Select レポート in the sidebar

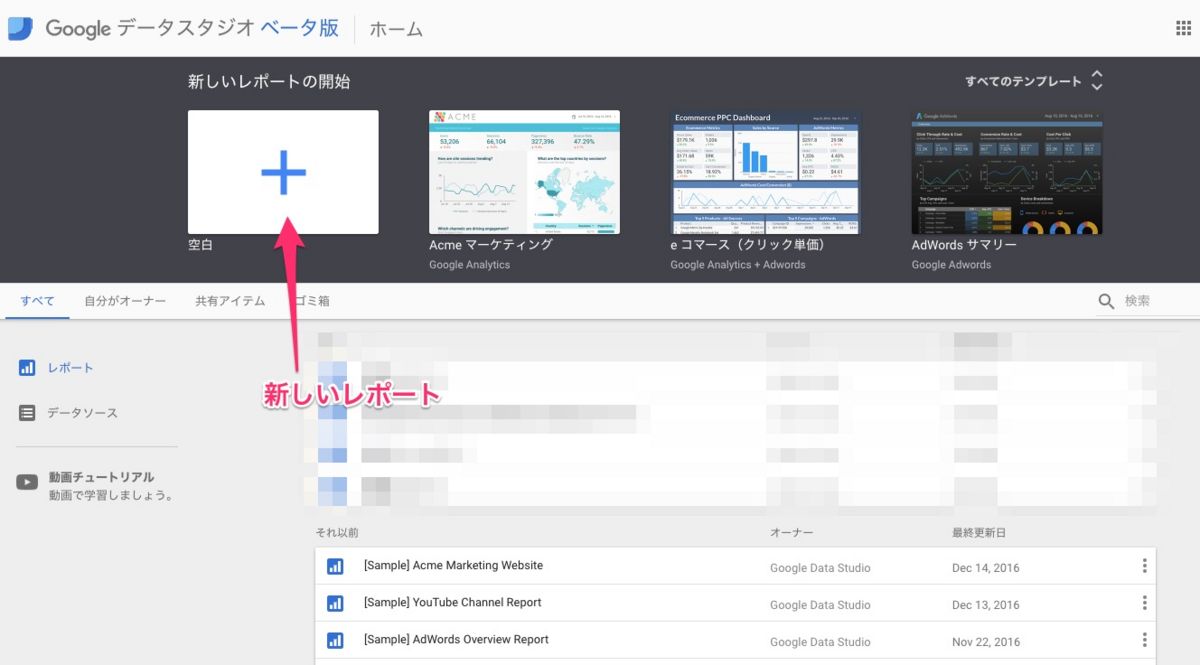click(x=70, y=368)
